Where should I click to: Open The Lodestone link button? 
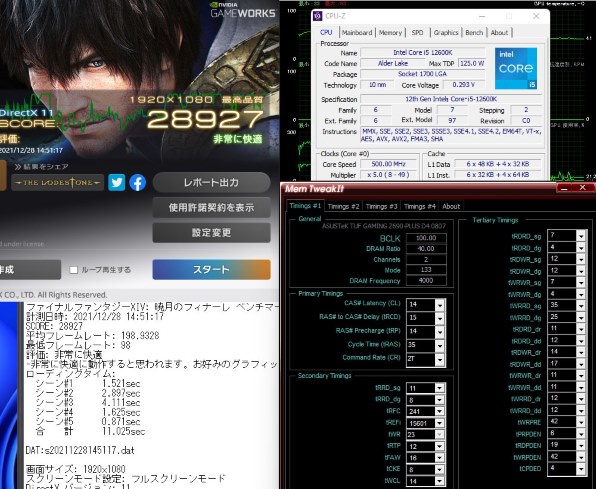(x=57, y=183)
